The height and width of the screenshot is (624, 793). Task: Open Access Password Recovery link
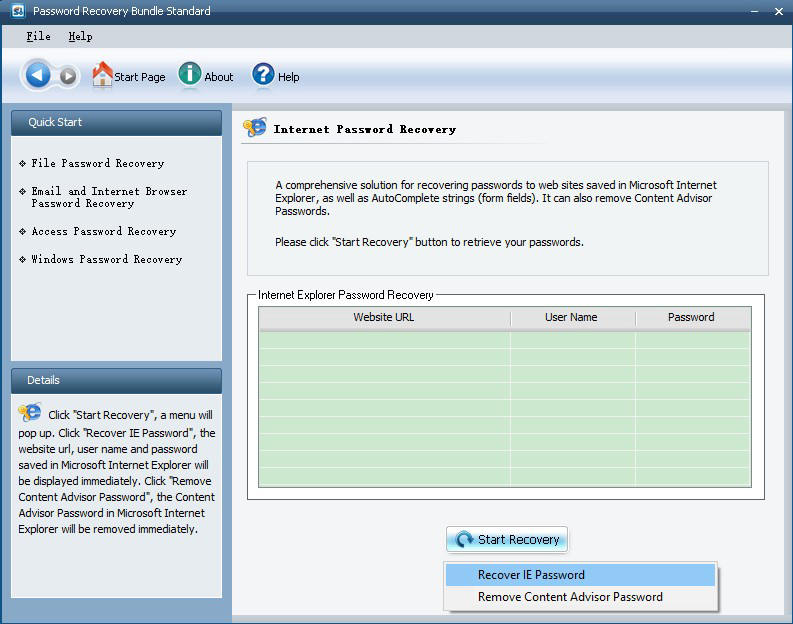[104, 232]
